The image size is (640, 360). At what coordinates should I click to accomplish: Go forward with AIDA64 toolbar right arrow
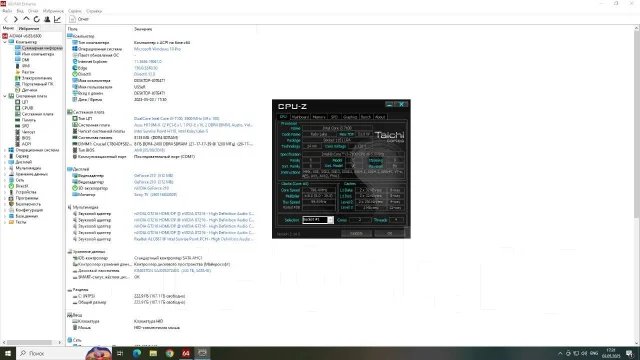pyautogui.click(x=16, y=19)
